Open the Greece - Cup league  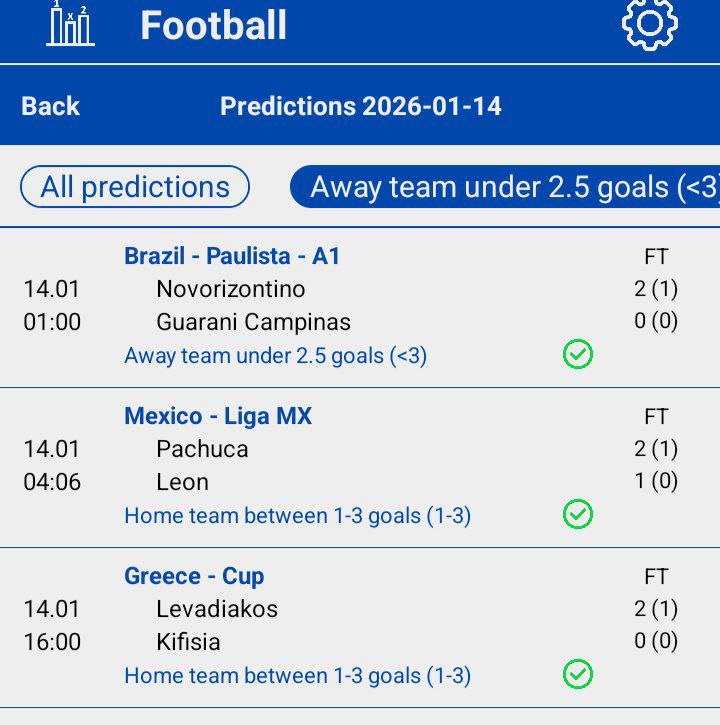(194, 576)
